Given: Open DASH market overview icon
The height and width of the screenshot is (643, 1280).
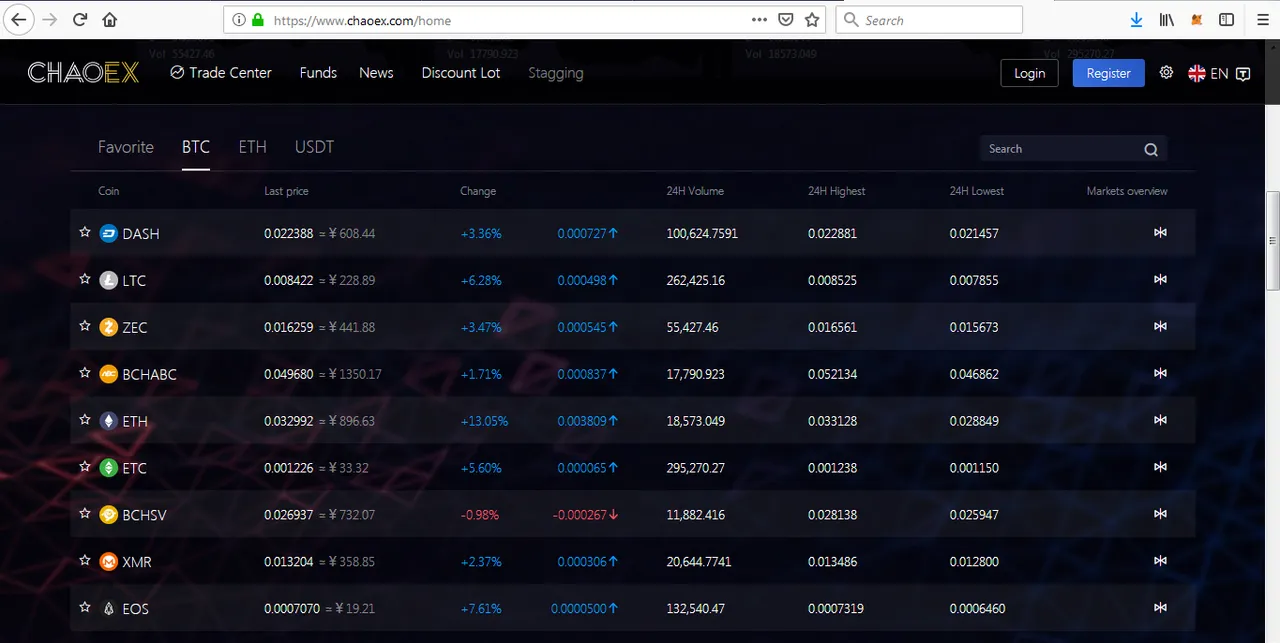Looking at the screenshot, I should [x=1160, y=232].
